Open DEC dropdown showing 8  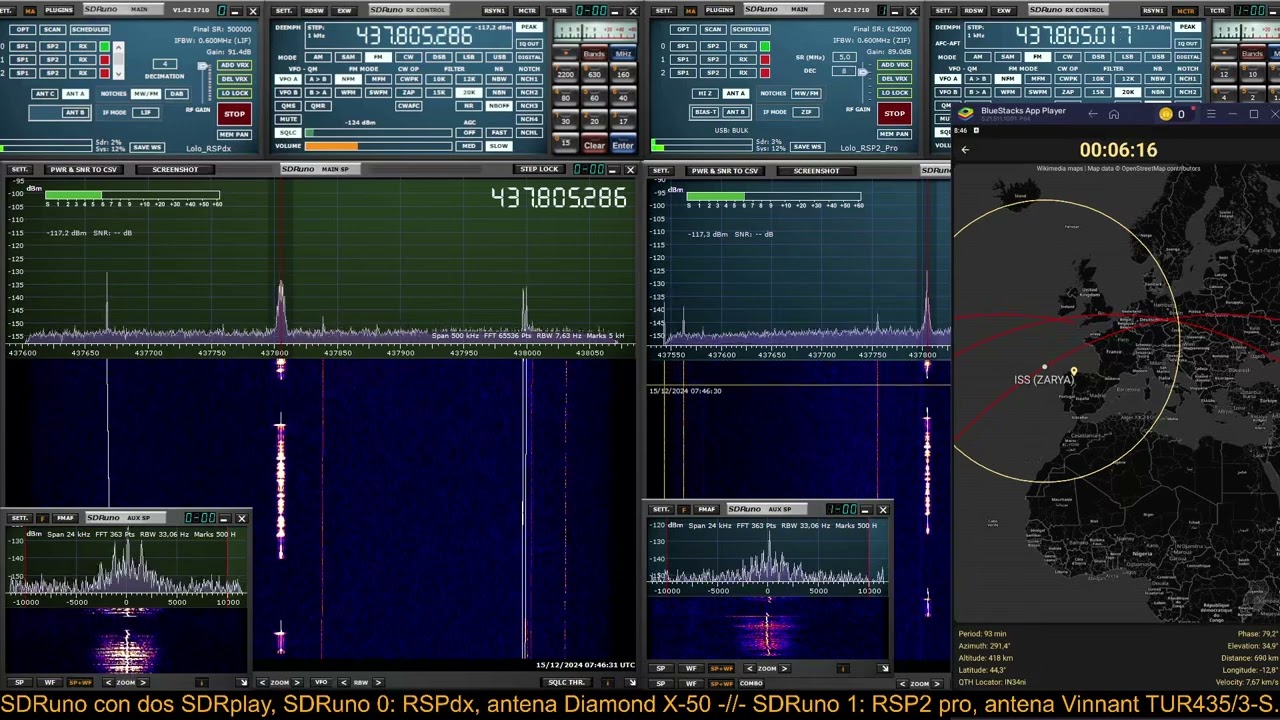(844, 71)
